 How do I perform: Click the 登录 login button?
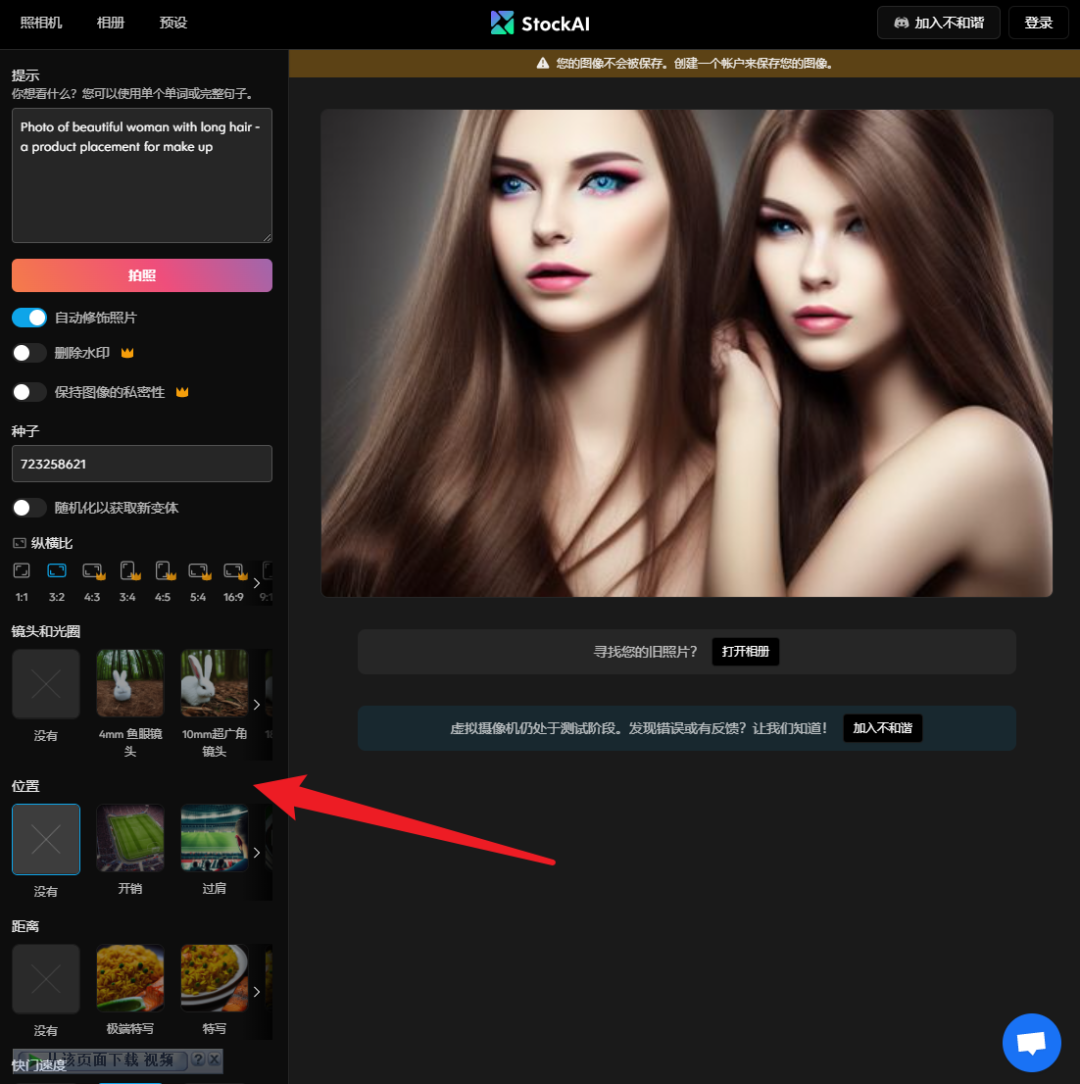(1038, 23)
